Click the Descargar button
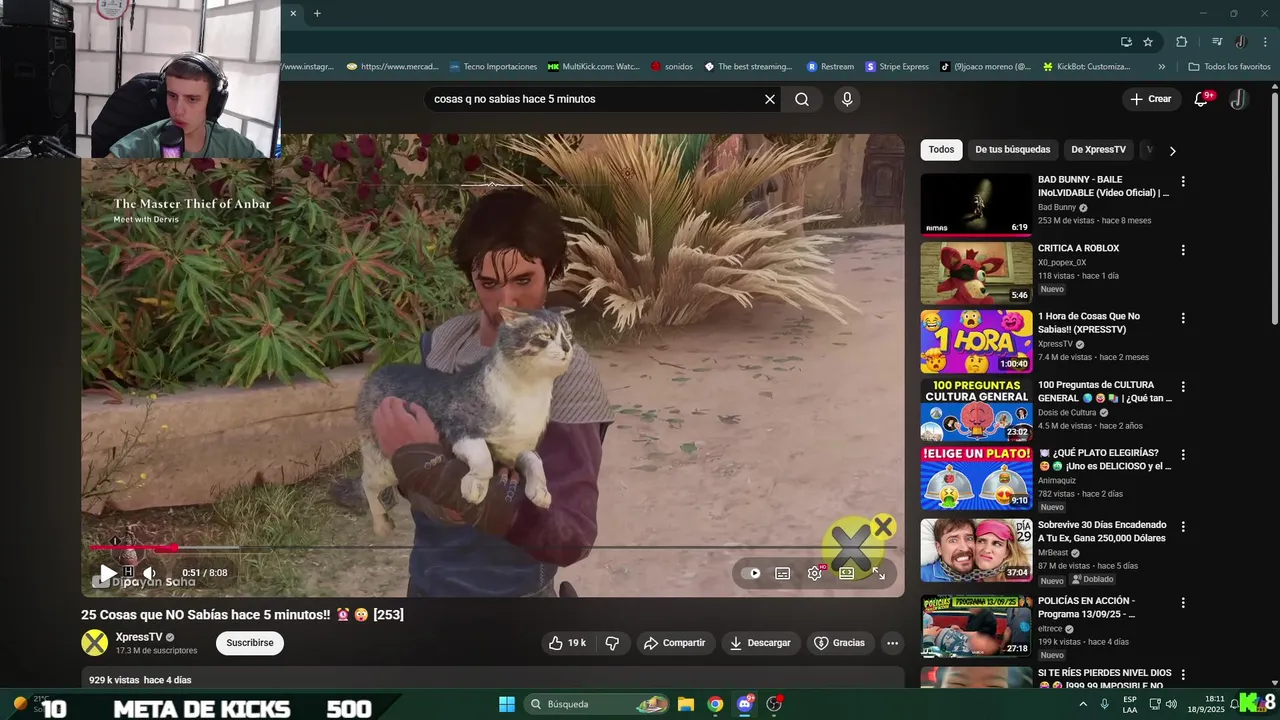 click(x=760, y=643)
